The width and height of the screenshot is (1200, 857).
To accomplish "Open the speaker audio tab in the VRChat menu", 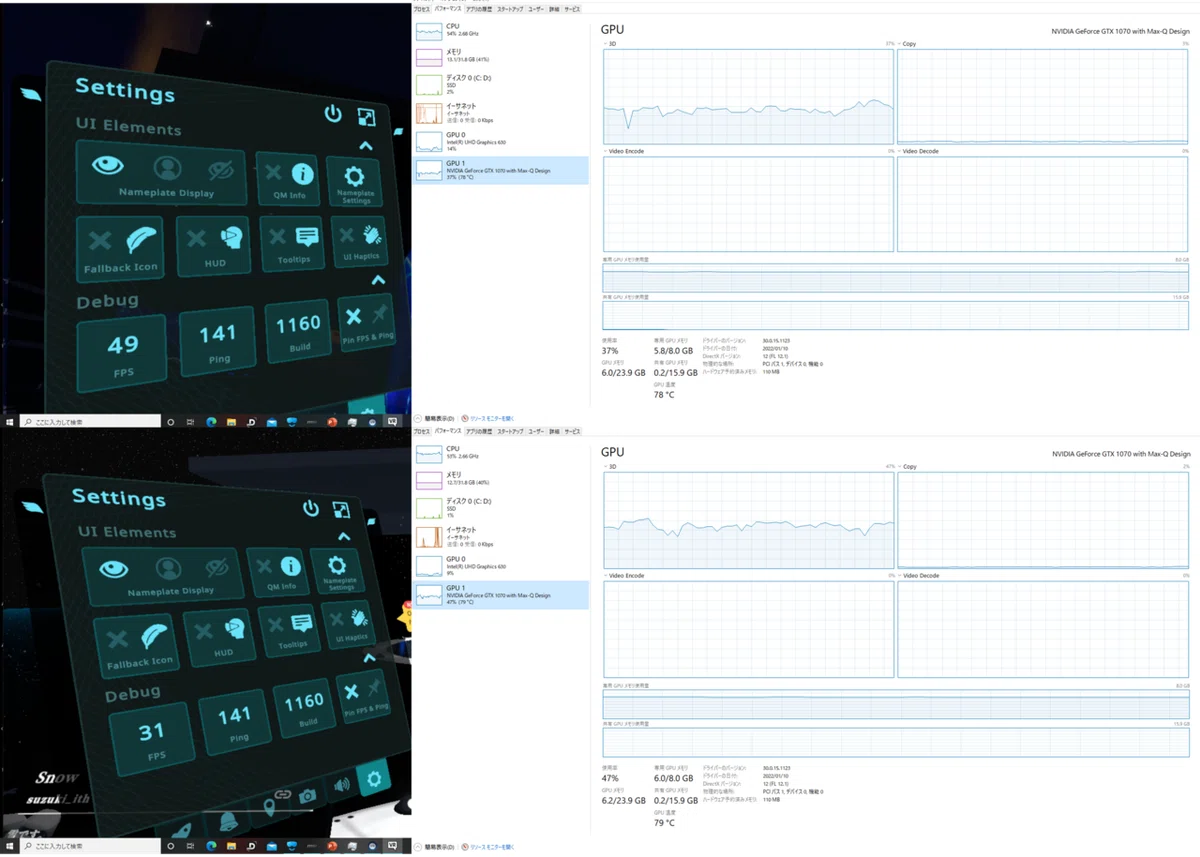I will pyautogui.click(x=342, y=785).
